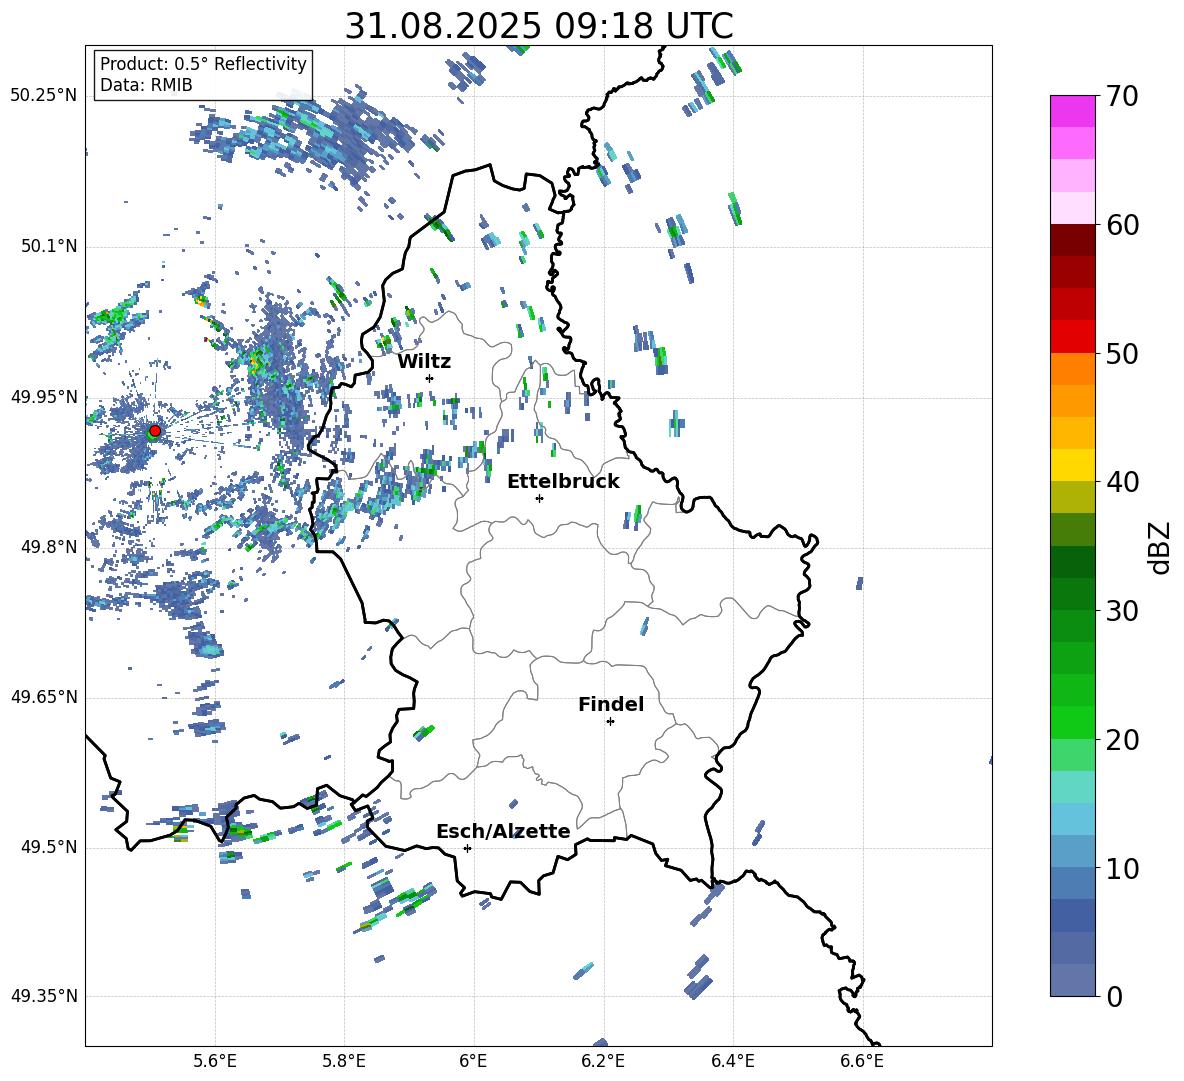Viewport: 1184px width, 1081px height.
Task: Click the 'Product: 0.5° Reflectivity' text
Action: tap(203, 63)
